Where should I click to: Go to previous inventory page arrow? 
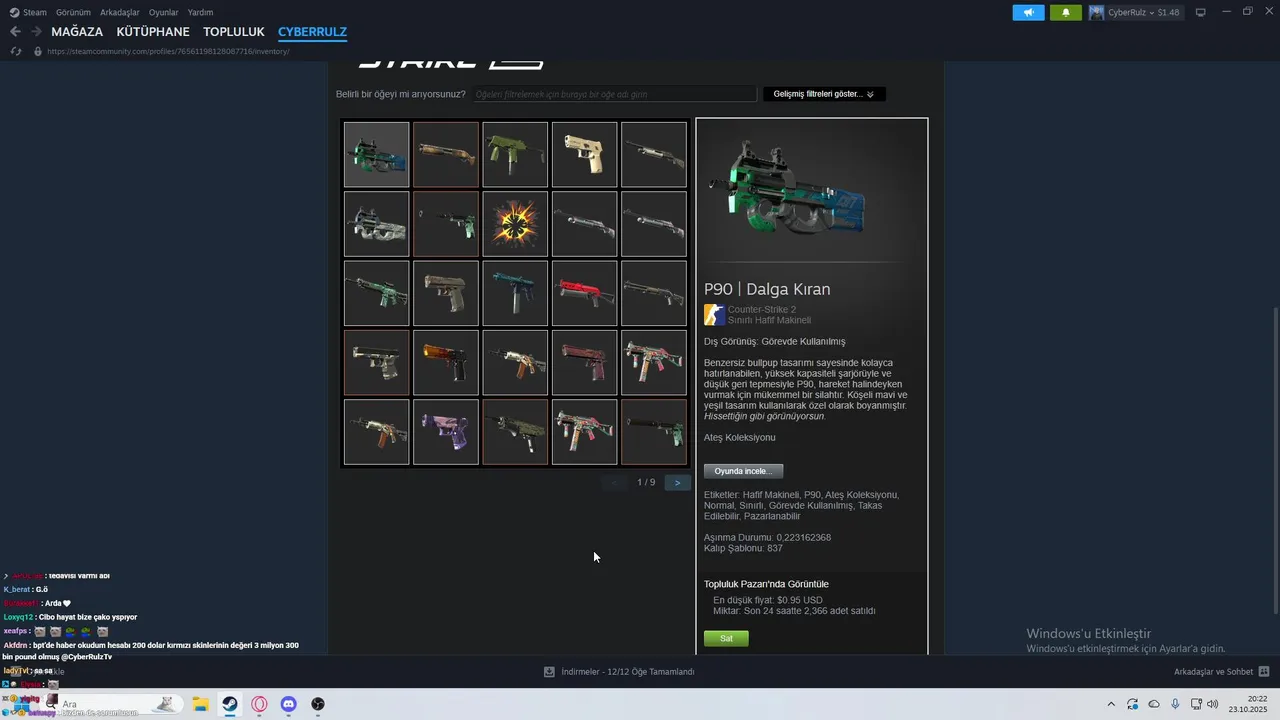click(x=615, y=482)
